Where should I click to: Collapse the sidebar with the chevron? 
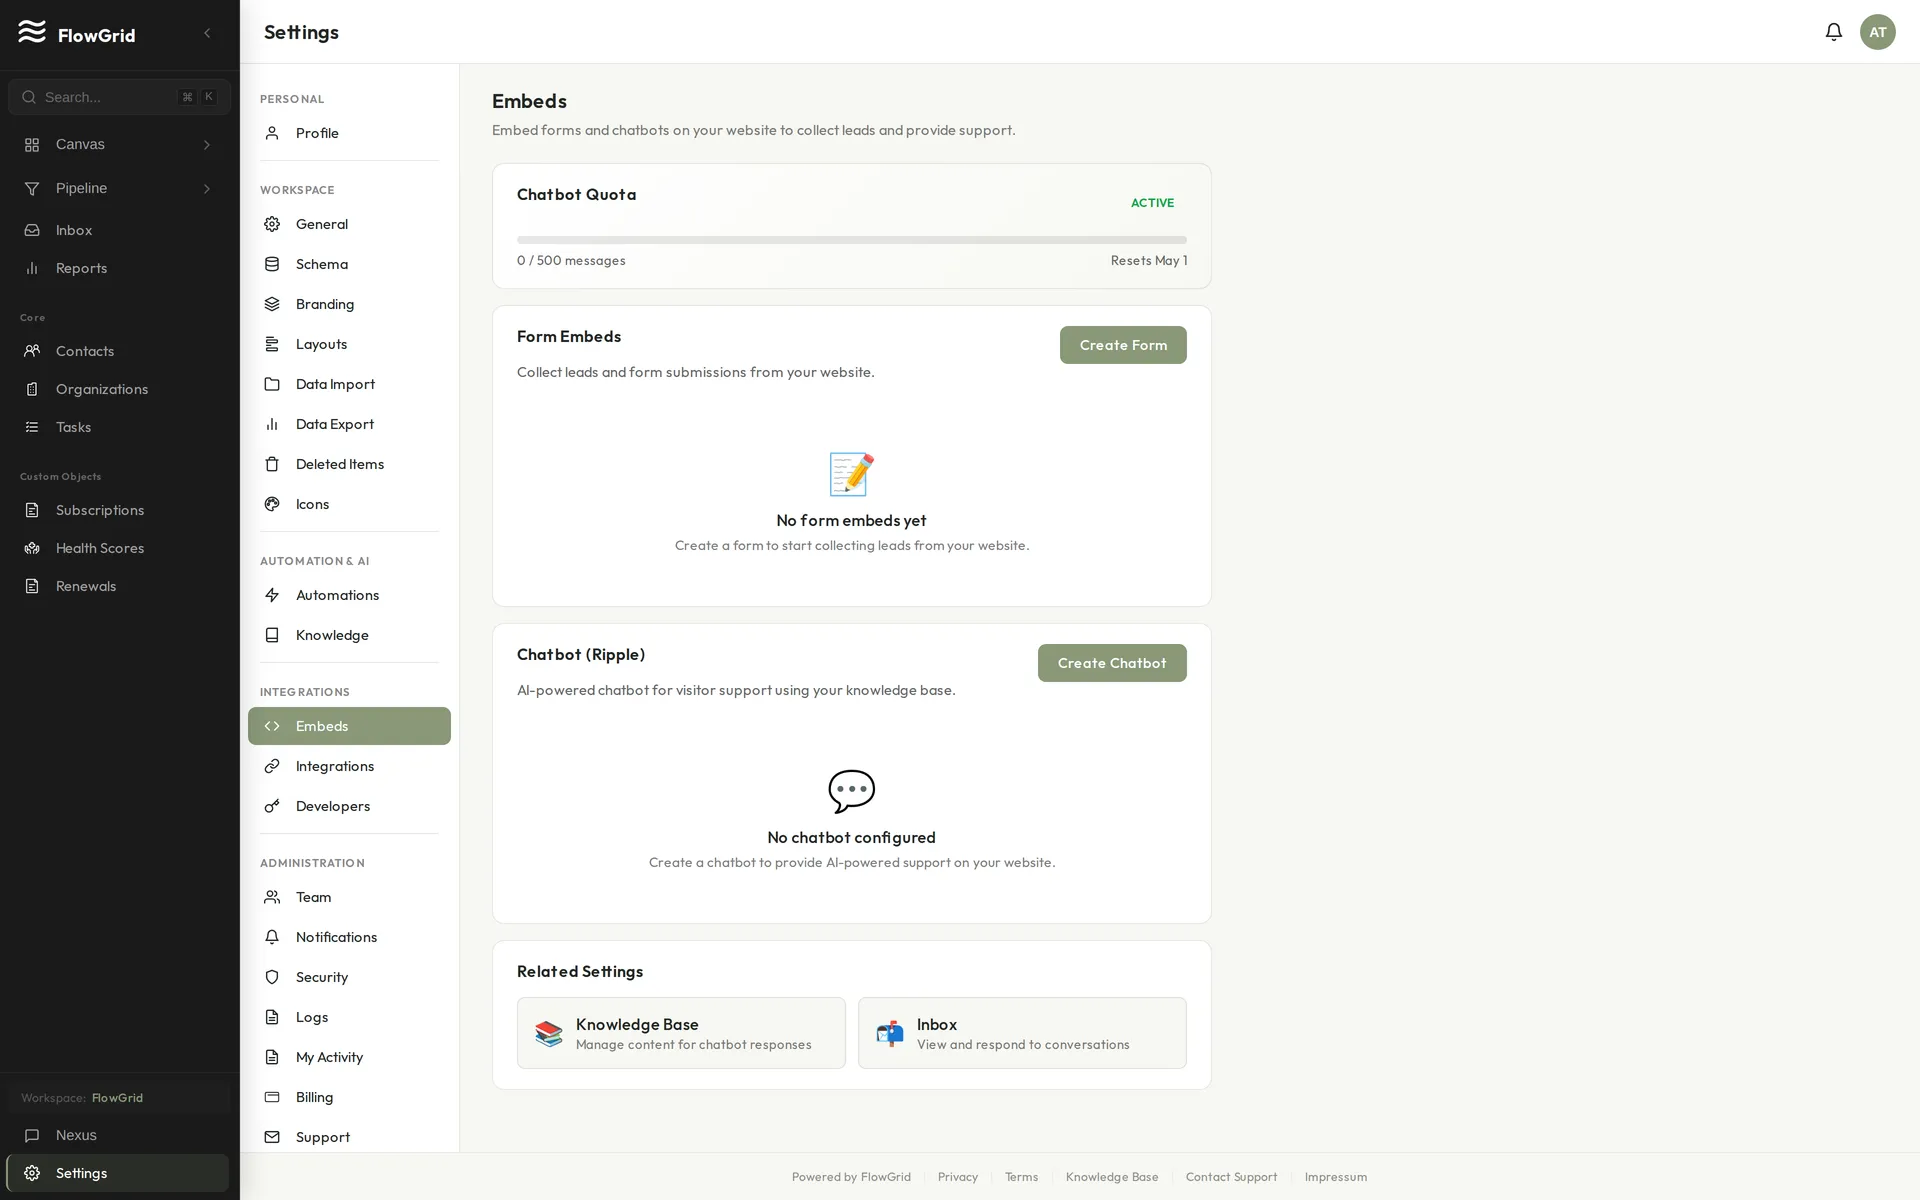[207, 33]
